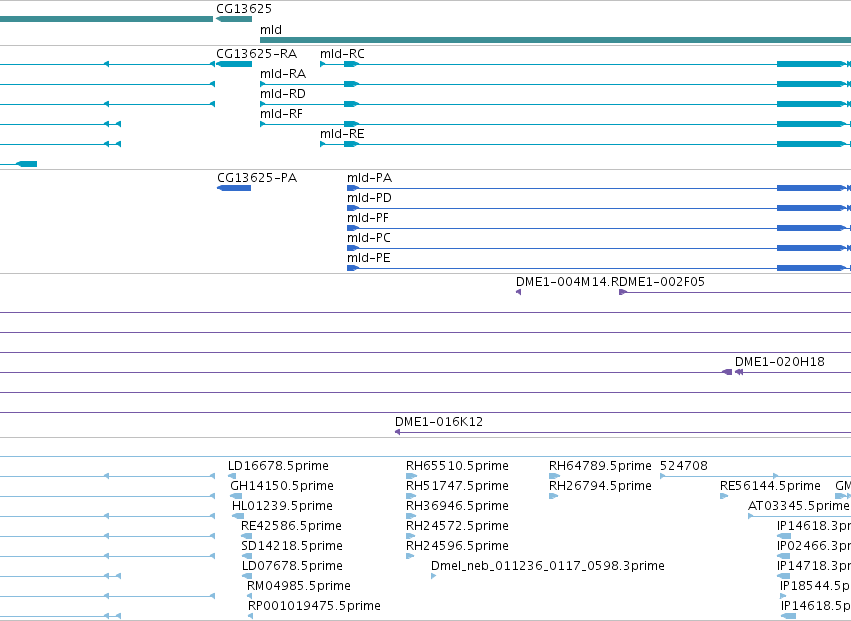Select the mld-PF protein label

367,218
